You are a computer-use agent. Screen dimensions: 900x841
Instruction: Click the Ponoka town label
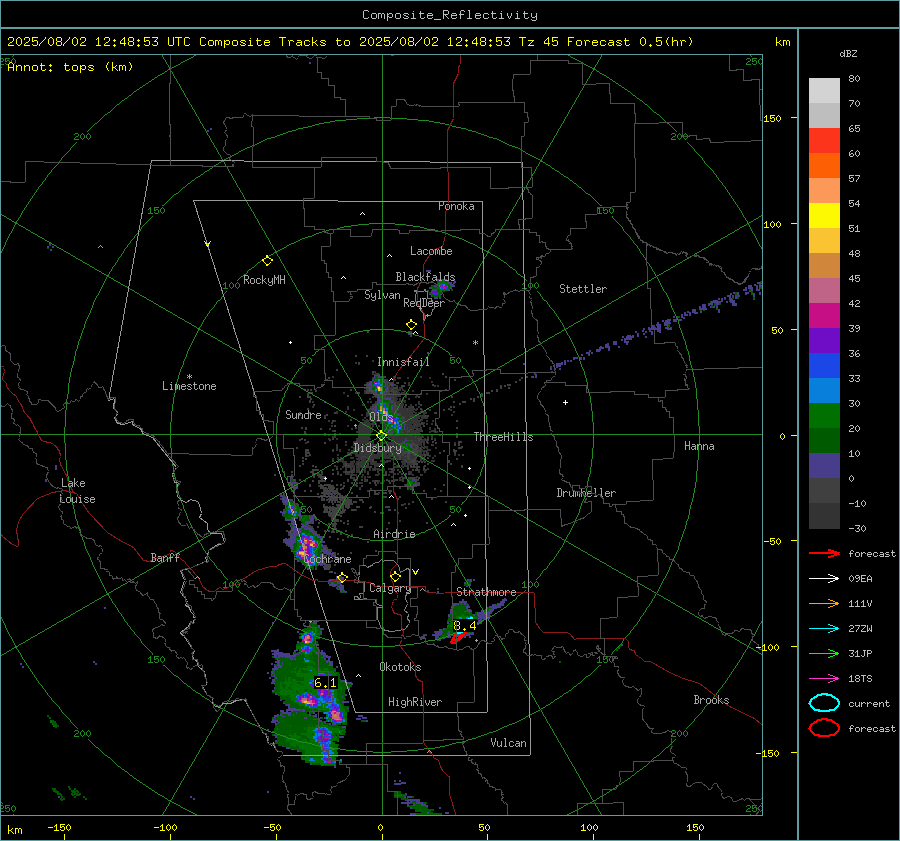pos(456,206)
